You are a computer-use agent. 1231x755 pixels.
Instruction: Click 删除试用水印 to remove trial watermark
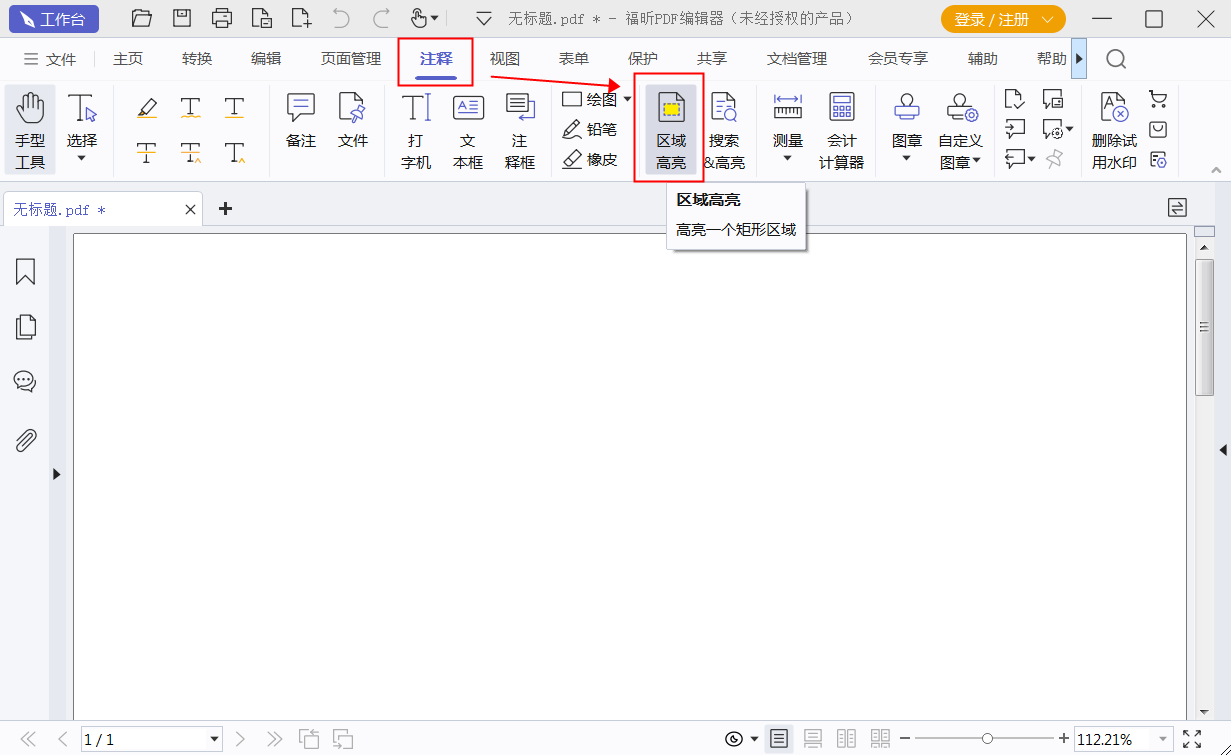click(x=1113, y=129)
